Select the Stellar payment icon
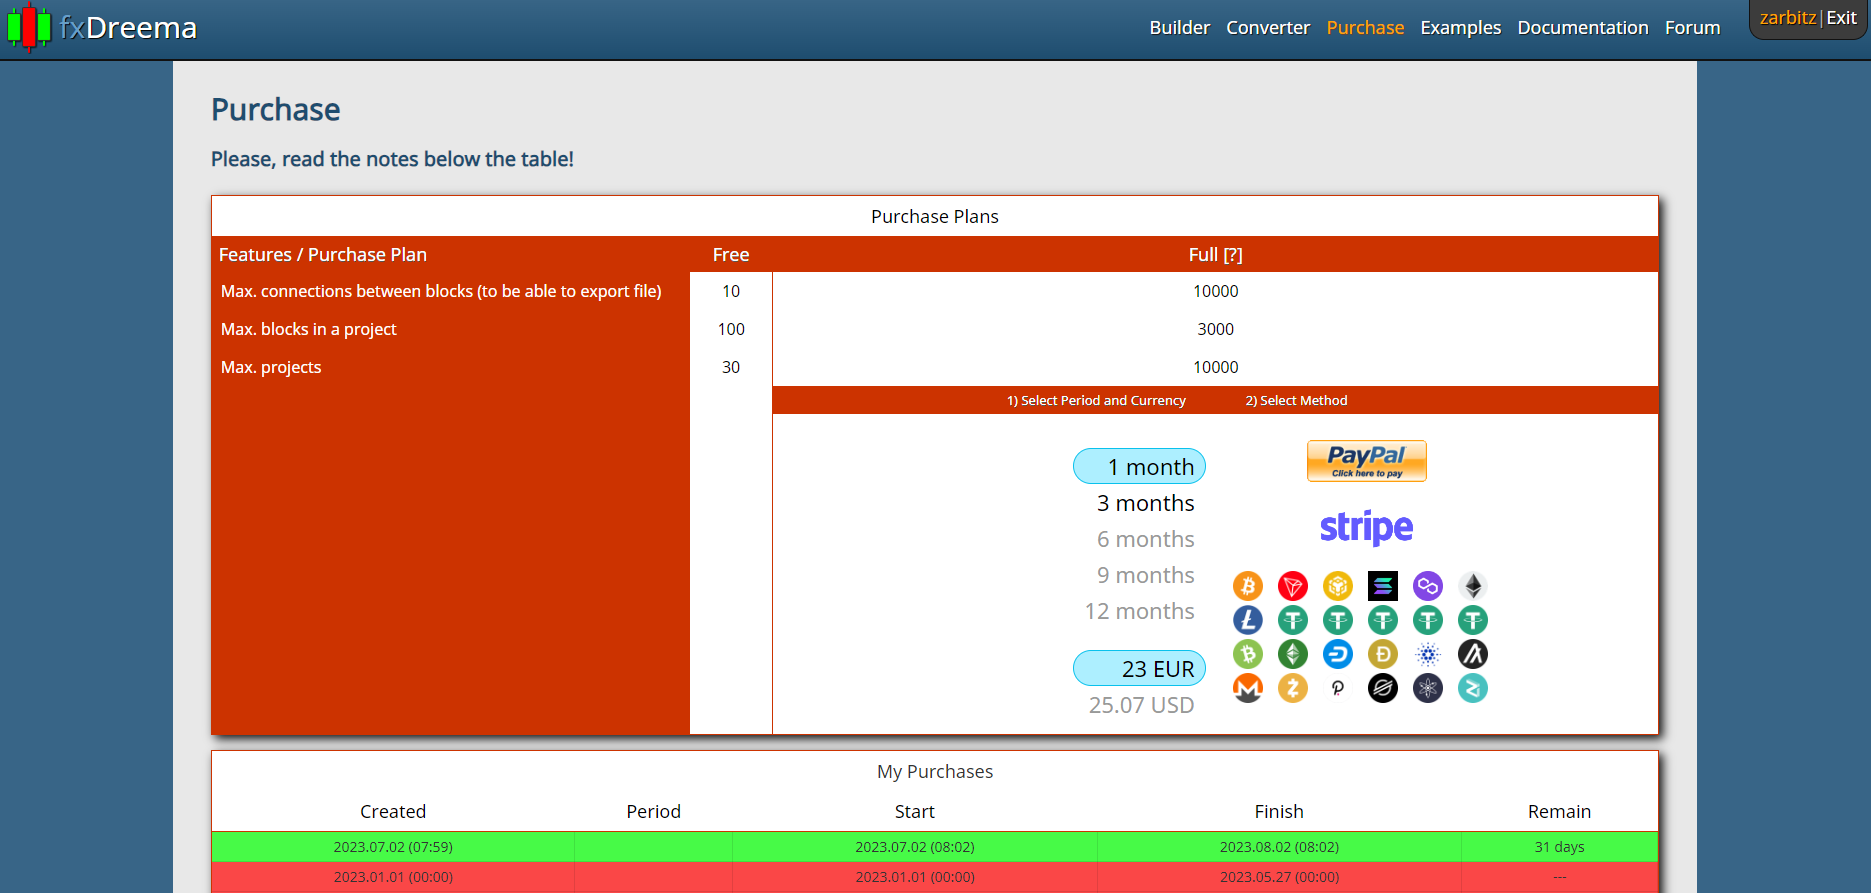The width and height of the screenshot is (1871, 893). (1383, 688)
